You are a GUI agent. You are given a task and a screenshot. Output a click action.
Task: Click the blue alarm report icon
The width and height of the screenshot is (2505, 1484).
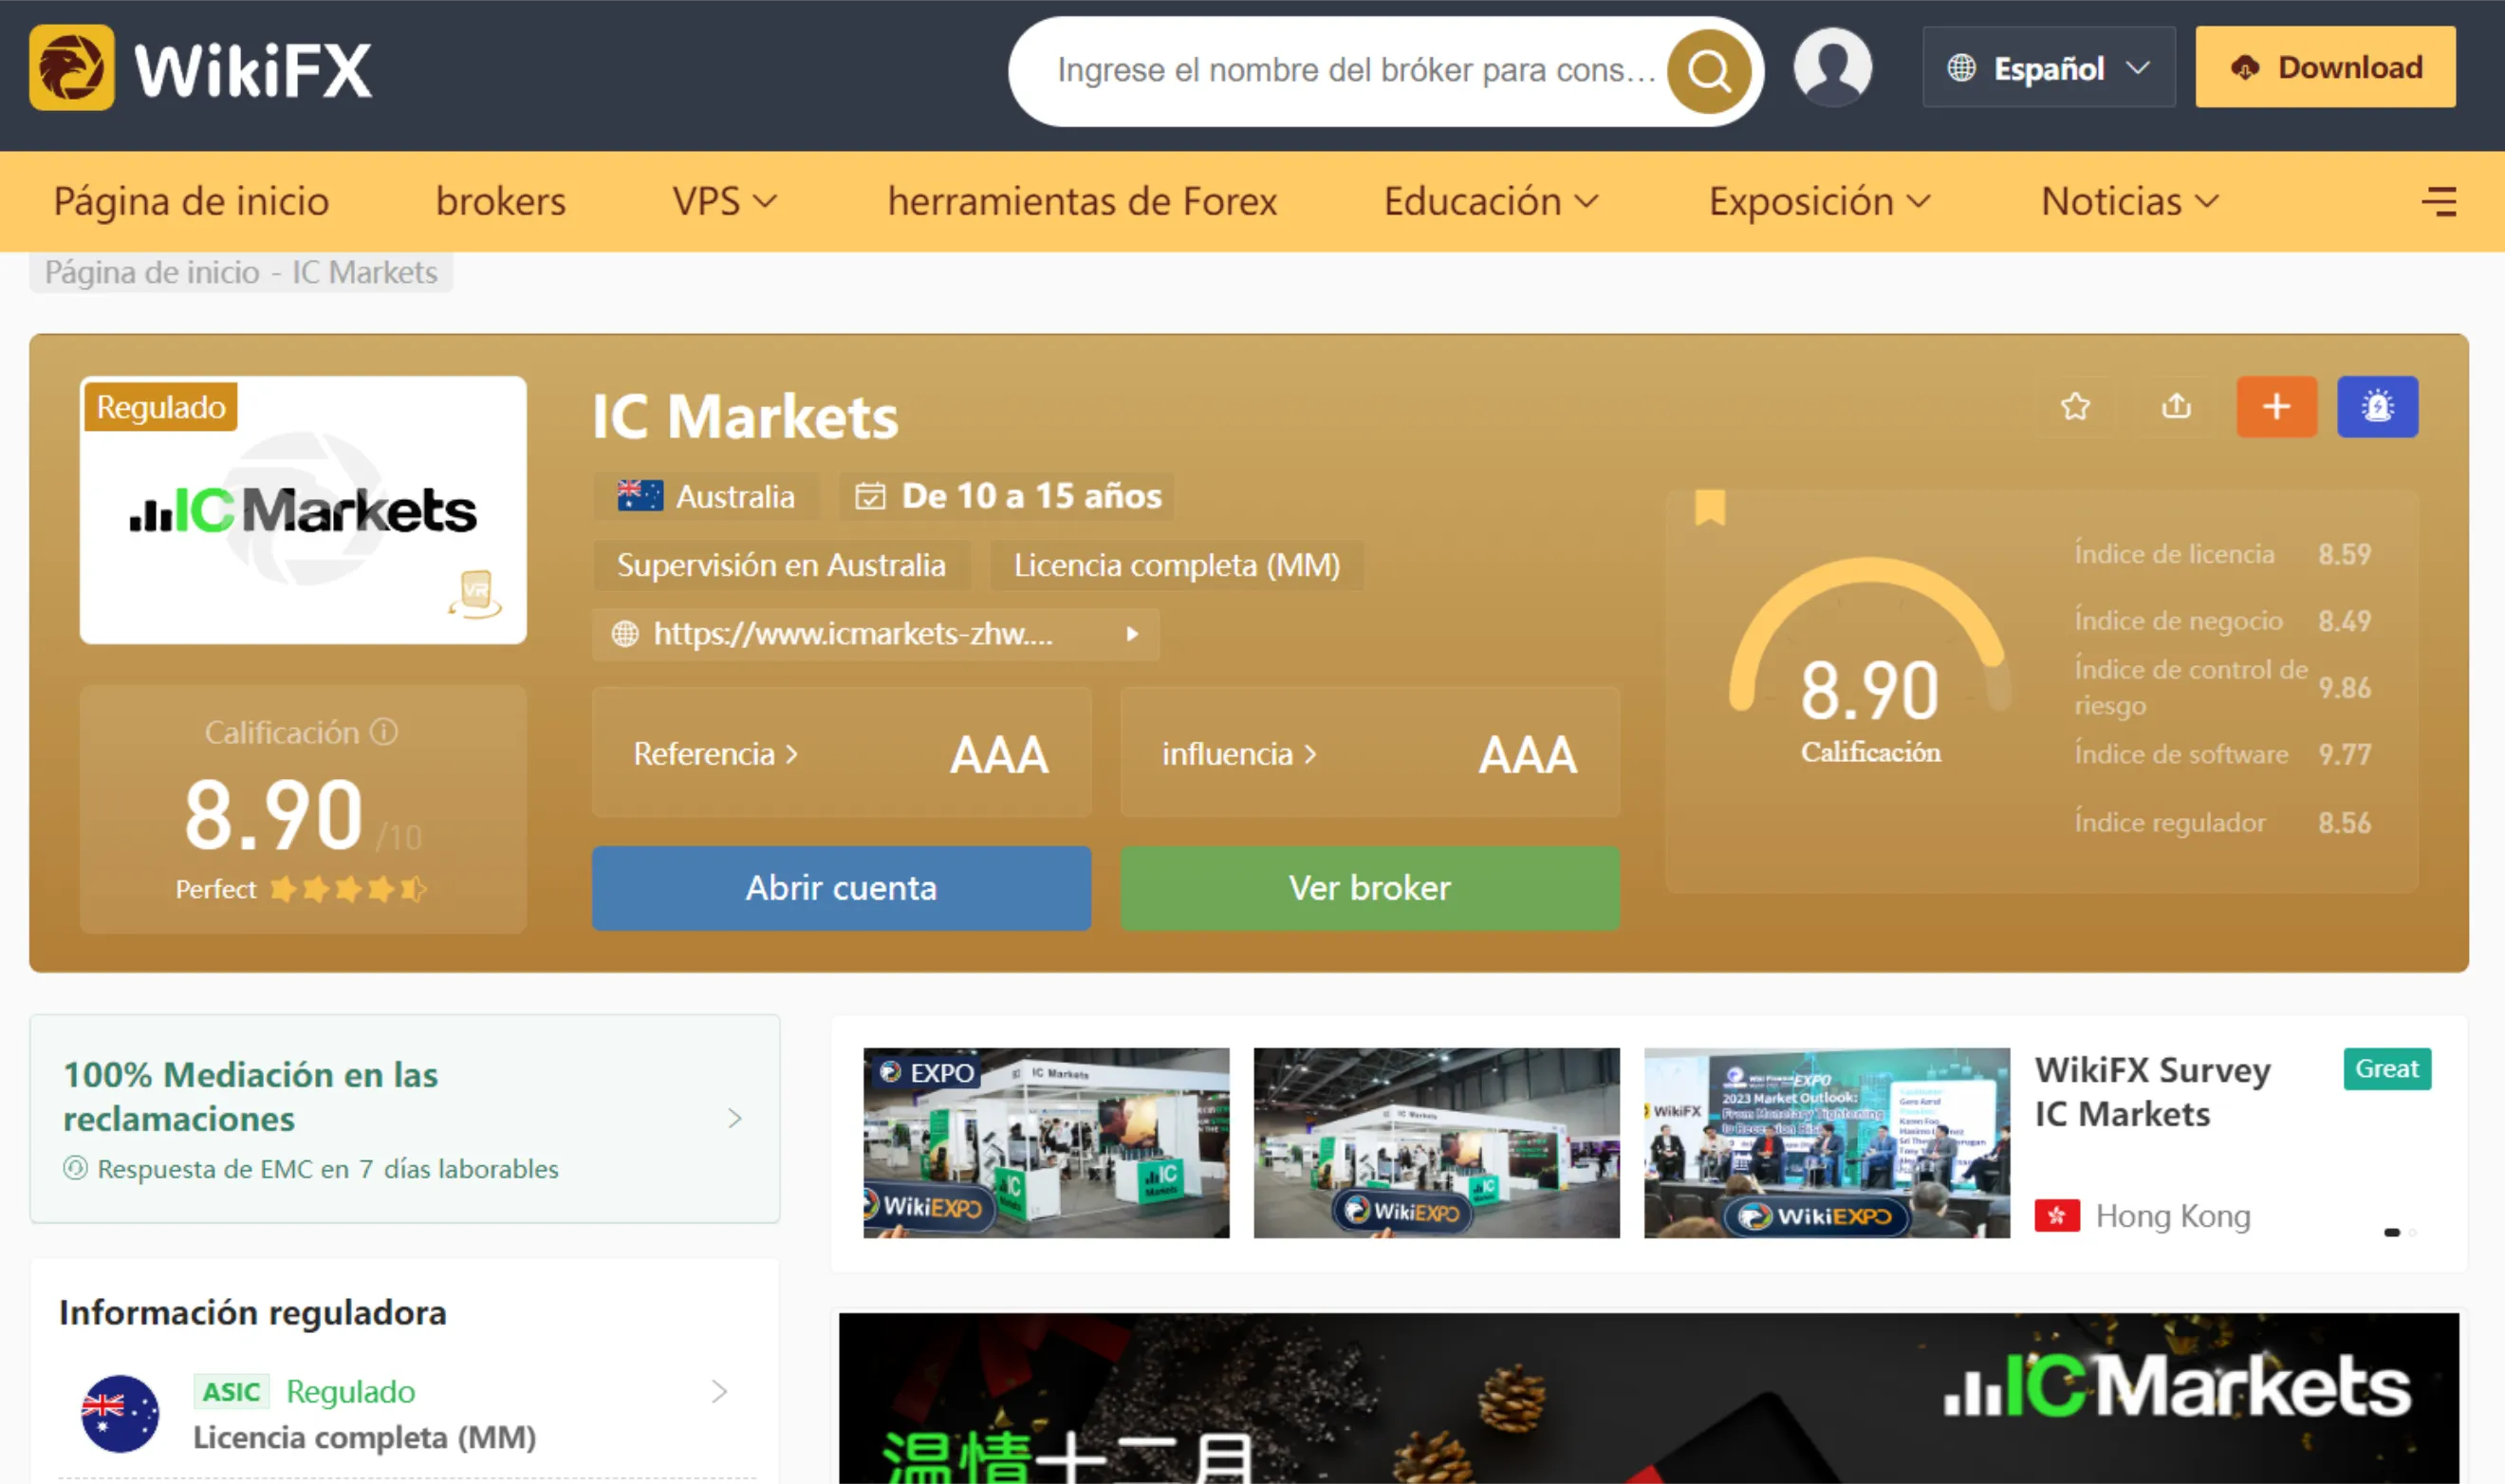2377,407
